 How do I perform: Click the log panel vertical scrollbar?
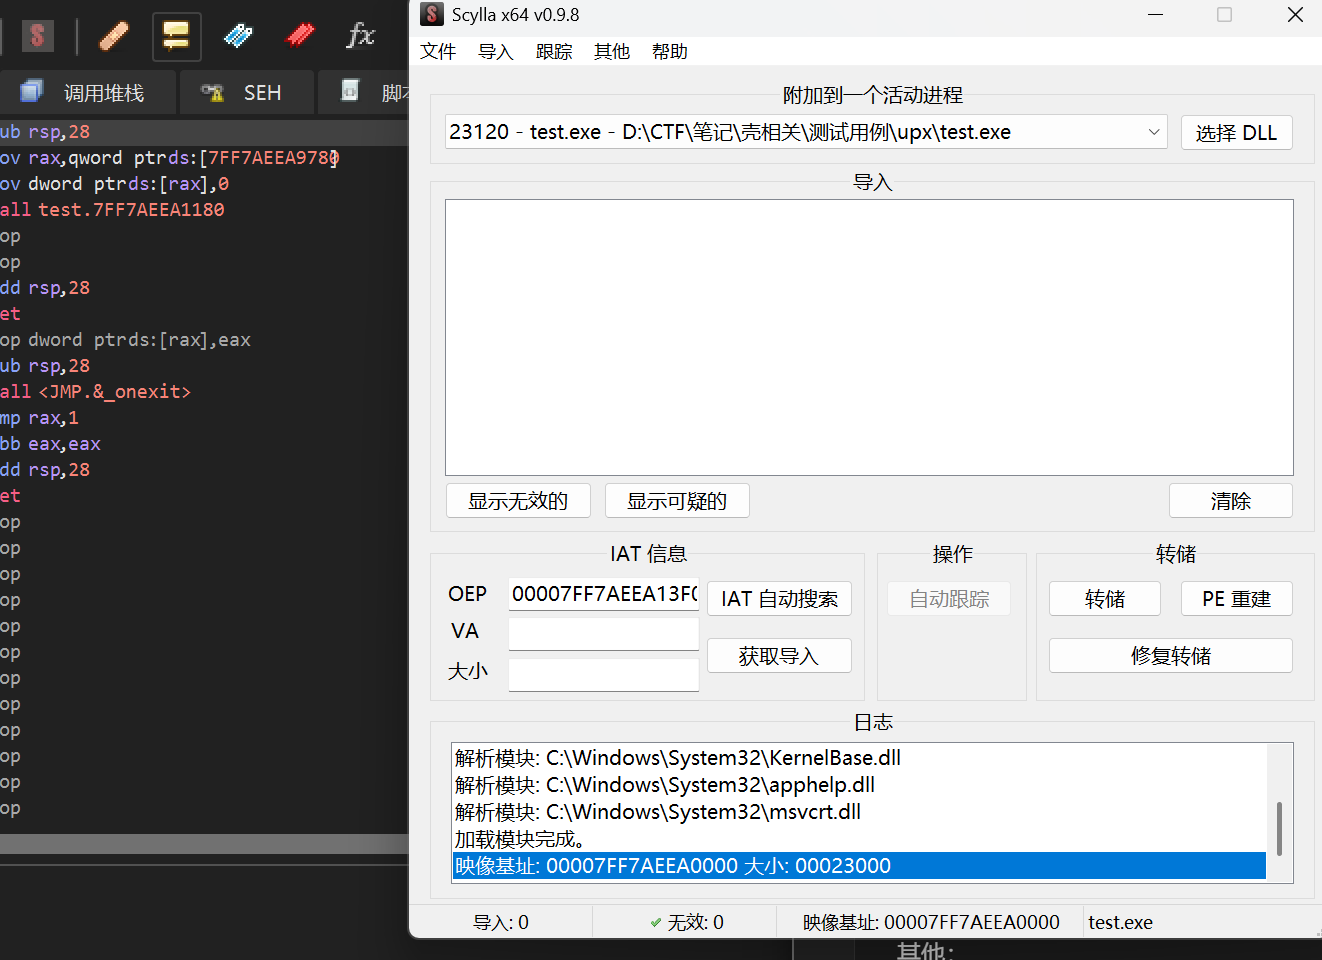[1279, 828]
